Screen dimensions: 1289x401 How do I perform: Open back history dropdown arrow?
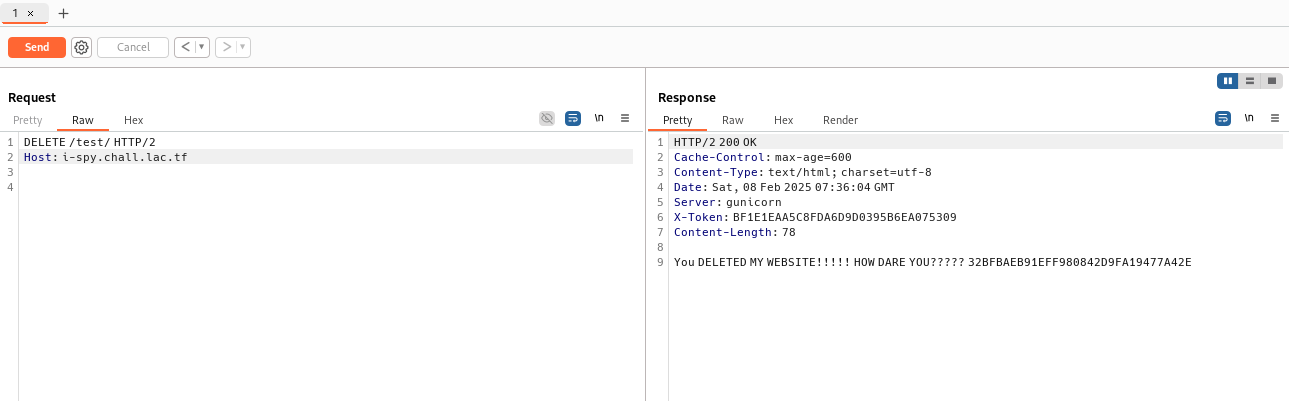202,47
